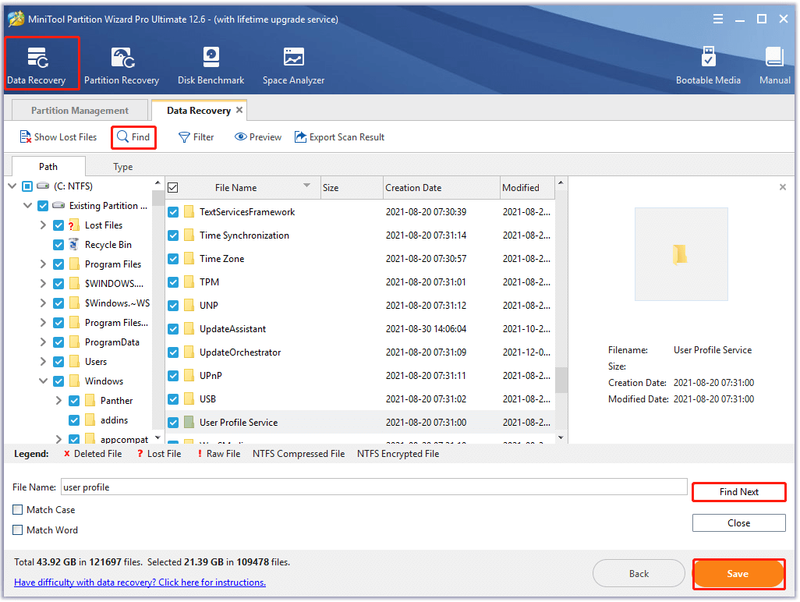Click the Preview eye button
The height and width of the screenshot is (602, 800).
258,137
